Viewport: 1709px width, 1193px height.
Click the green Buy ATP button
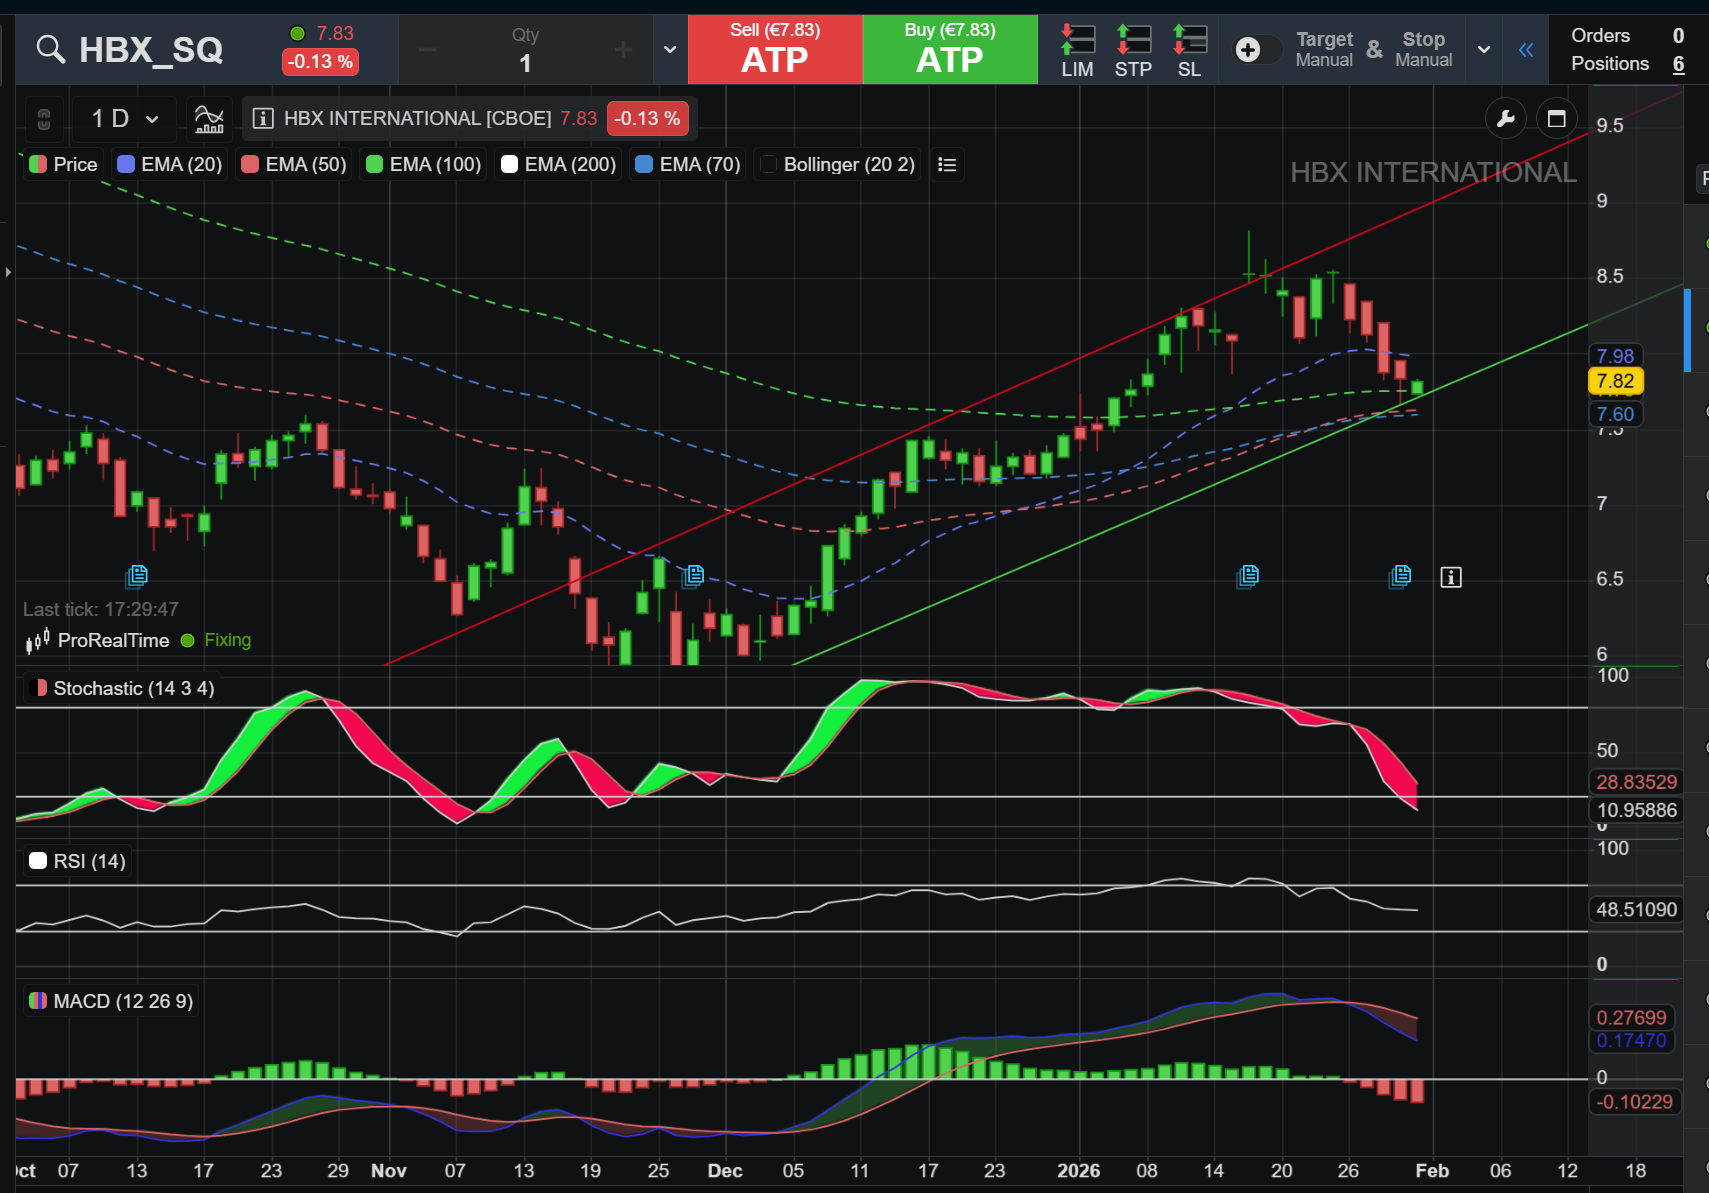(950, 50)
